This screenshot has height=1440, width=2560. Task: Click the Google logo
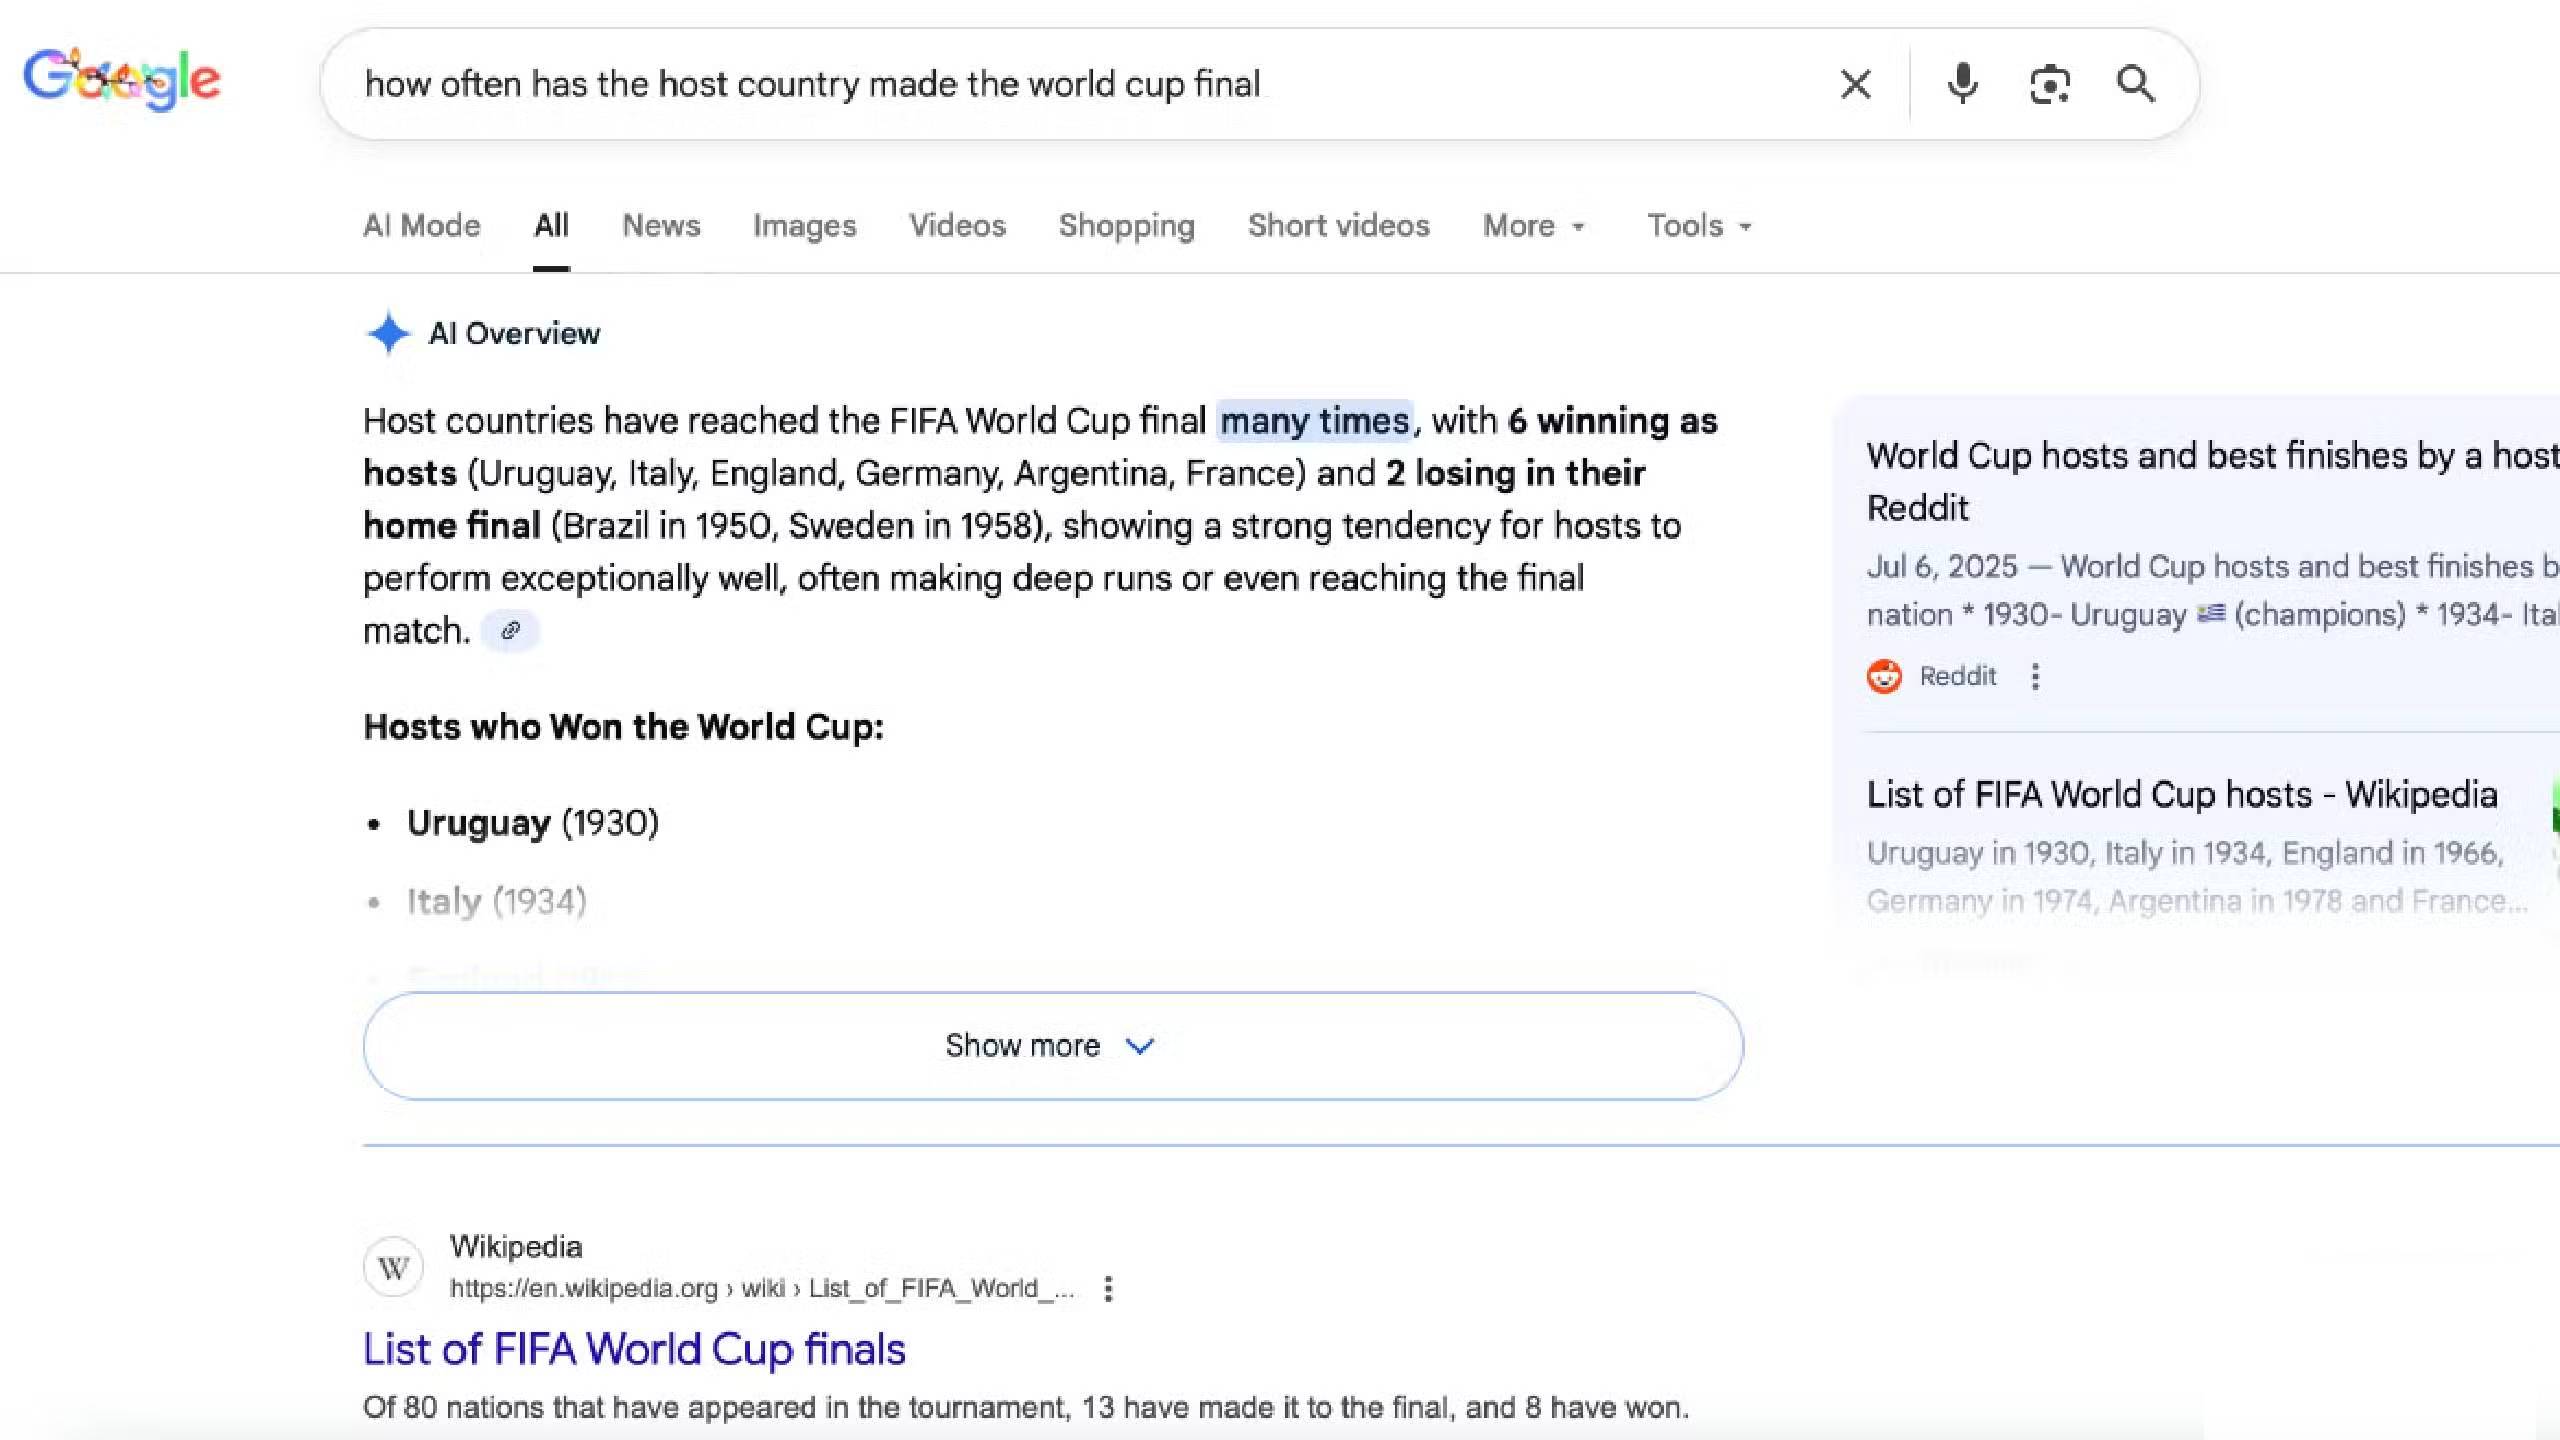click(122, 80)
